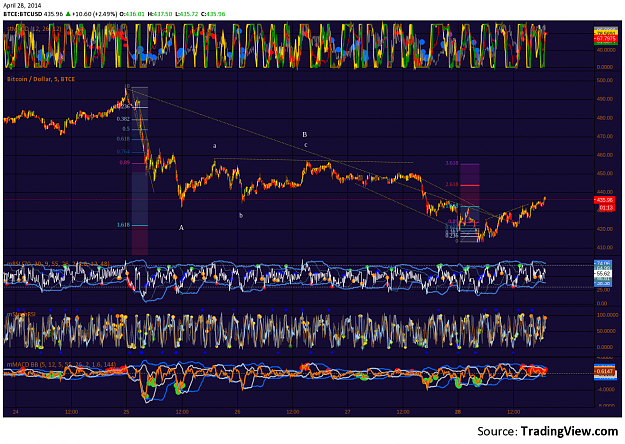
Task: Click the red 435.96 current price tag
Action: pyautogui.click(x=604, y=200)
